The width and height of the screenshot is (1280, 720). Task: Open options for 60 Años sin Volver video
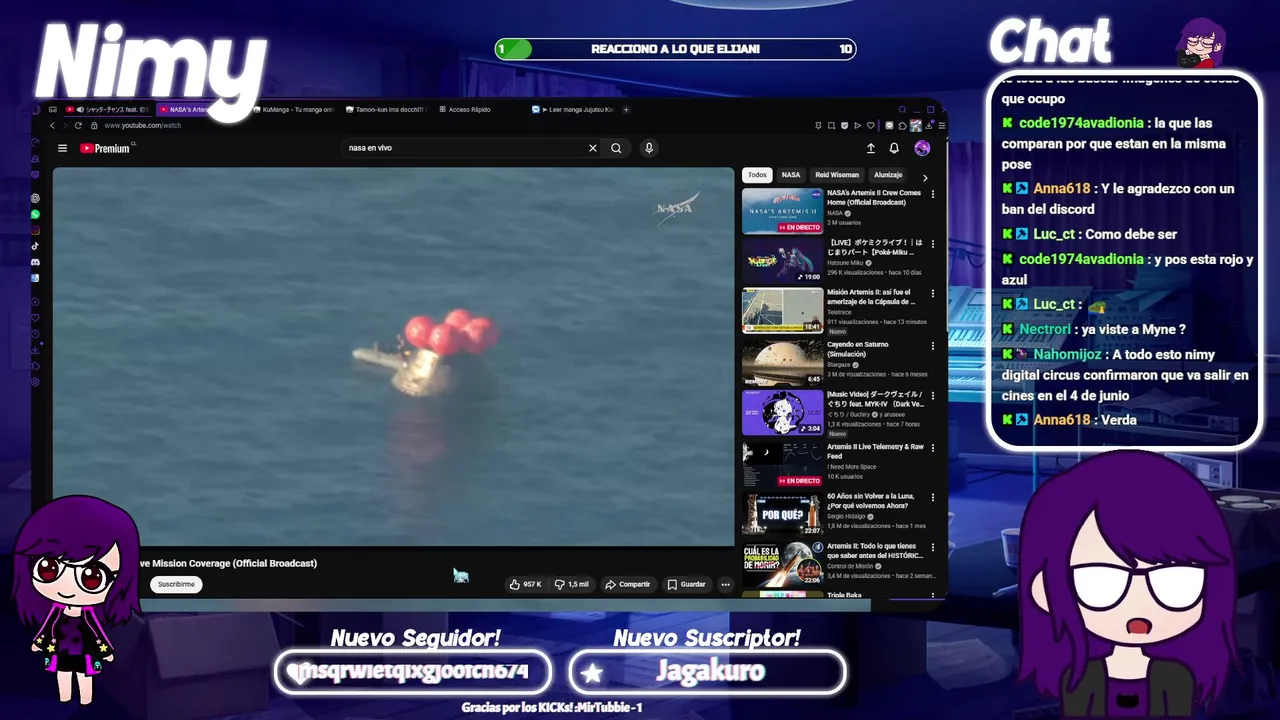pyautogui.click(x=933, y=497)
